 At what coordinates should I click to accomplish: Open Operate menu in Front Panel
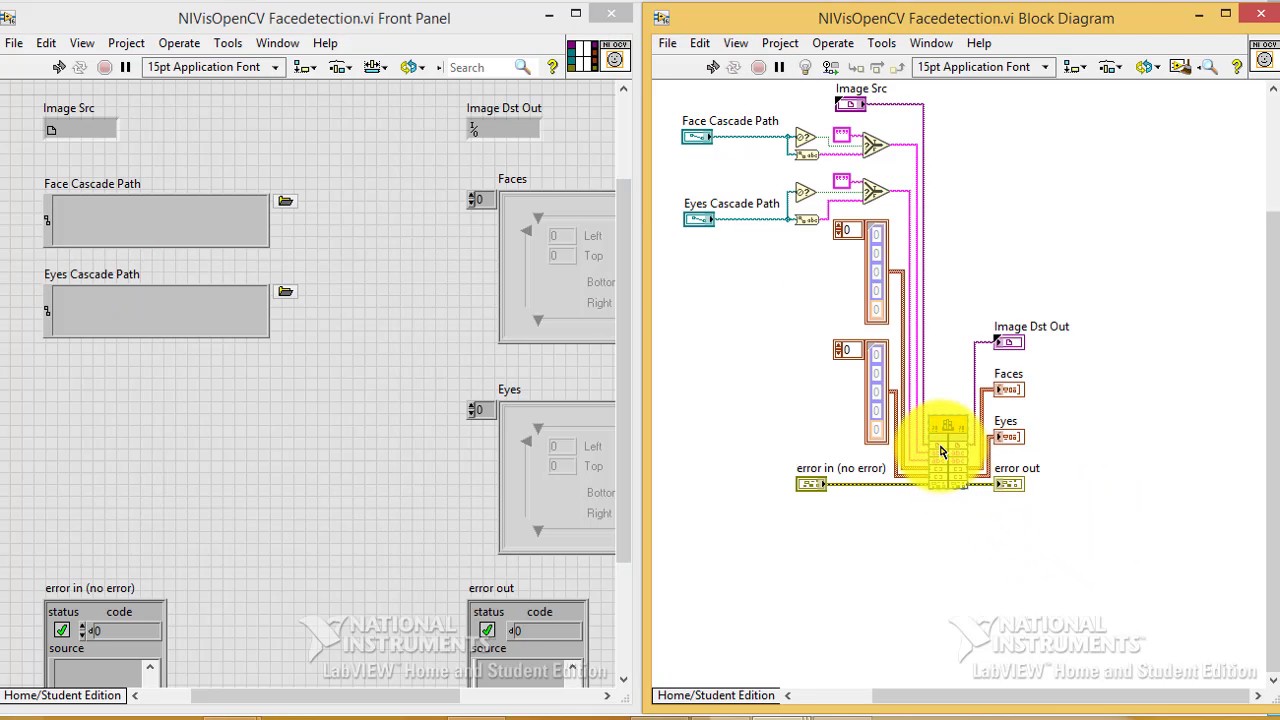tap(179, 43)
